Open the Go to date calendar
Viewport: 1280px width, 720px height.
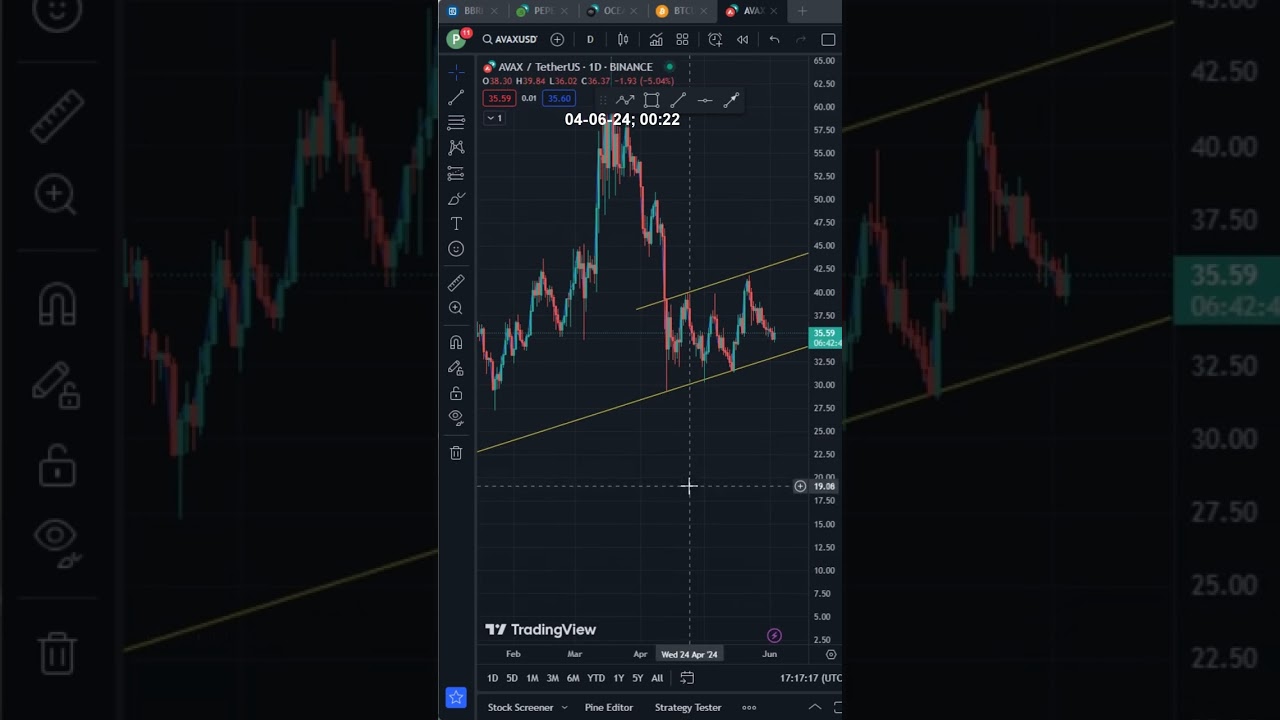687,678
